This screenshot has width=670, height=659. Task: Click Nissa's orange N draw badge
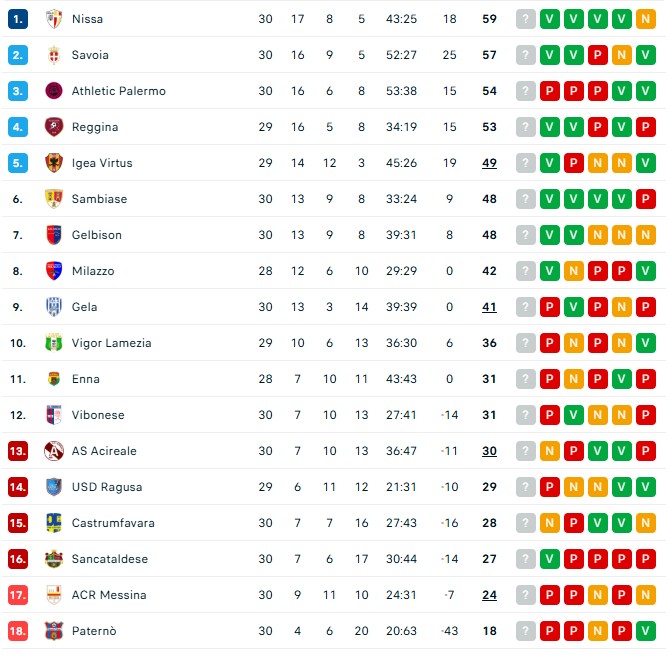click(646, 19)
